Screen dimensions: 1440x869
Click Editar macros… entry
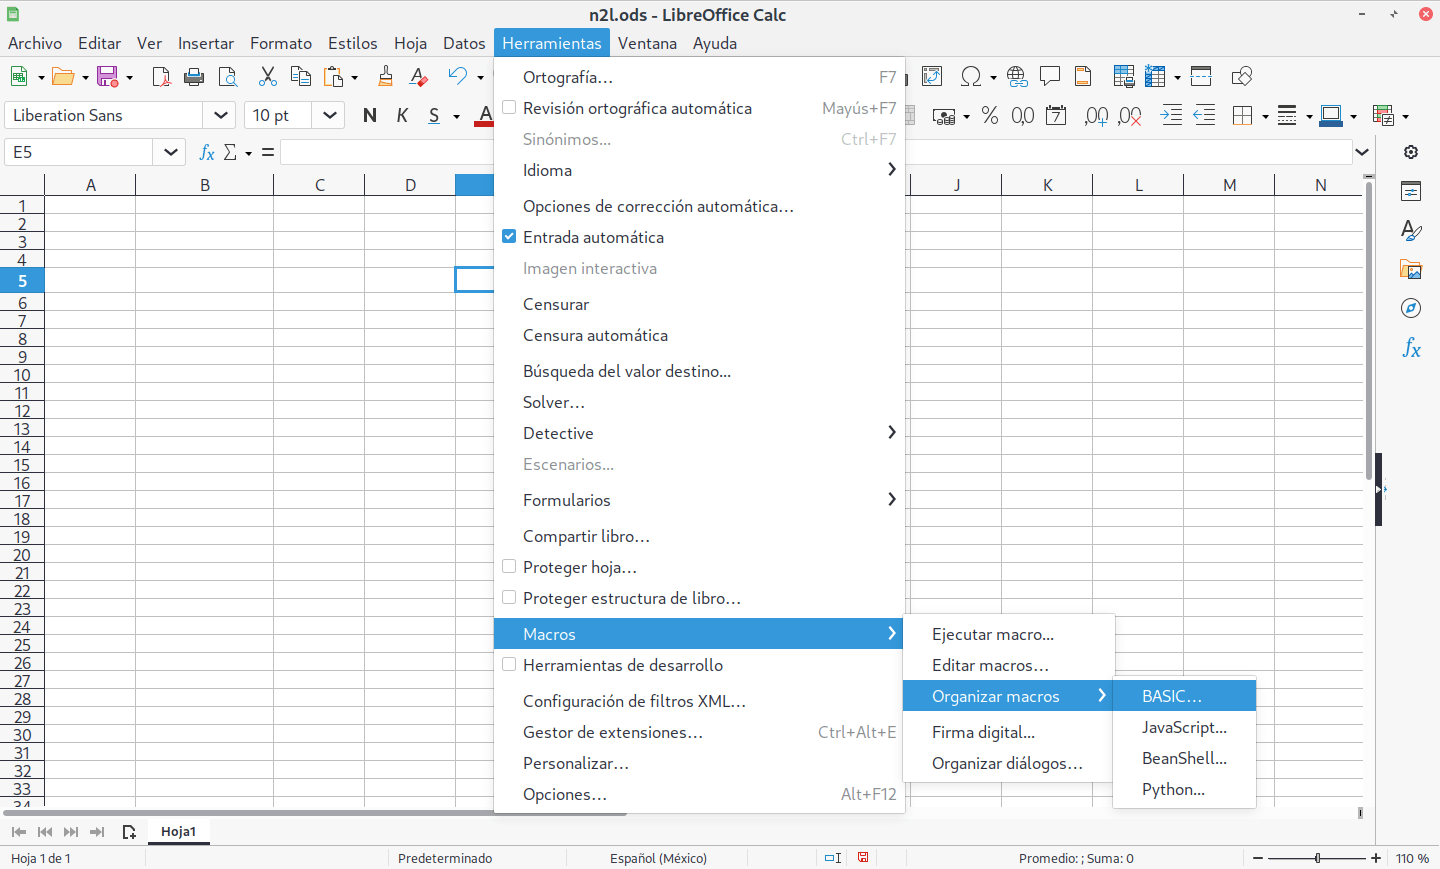tap(1009, 665)
